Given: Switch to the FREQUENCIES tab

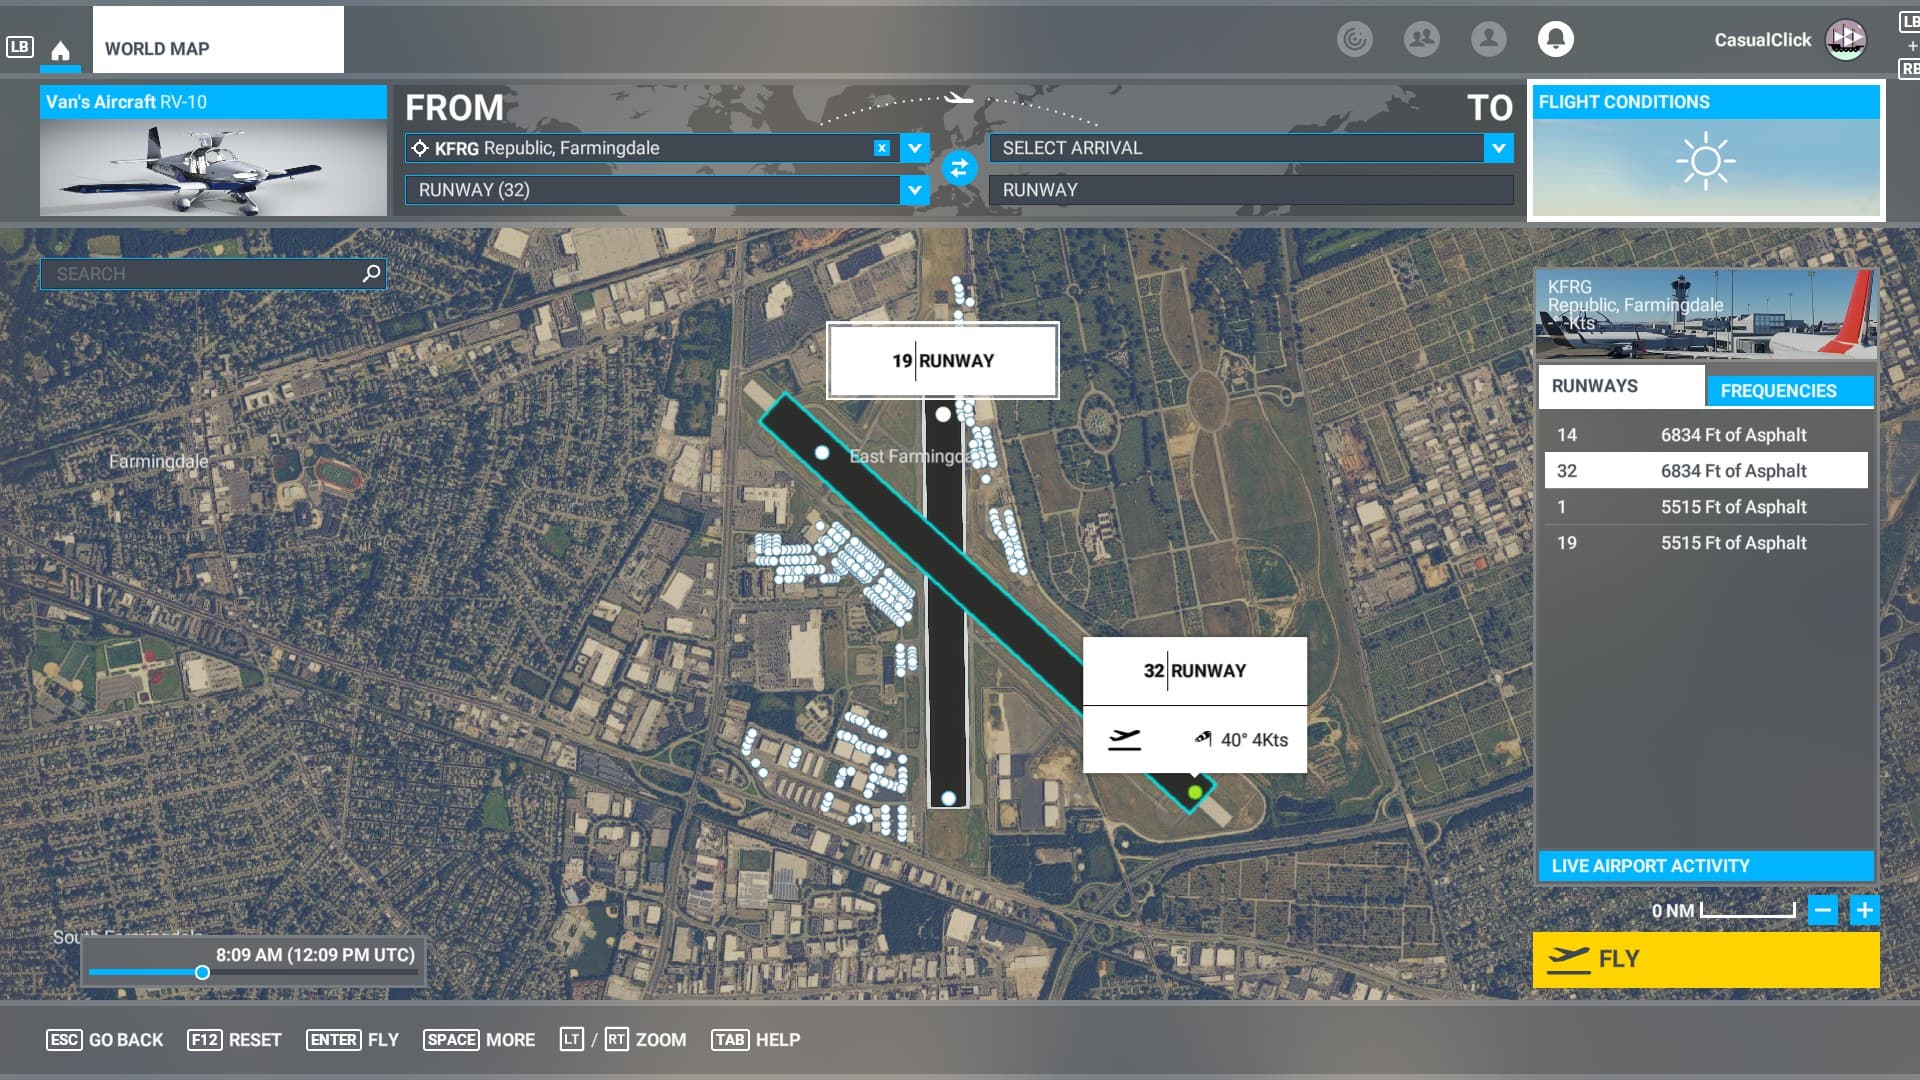Looking at the screenshot, I should (x=1789, y=391).
